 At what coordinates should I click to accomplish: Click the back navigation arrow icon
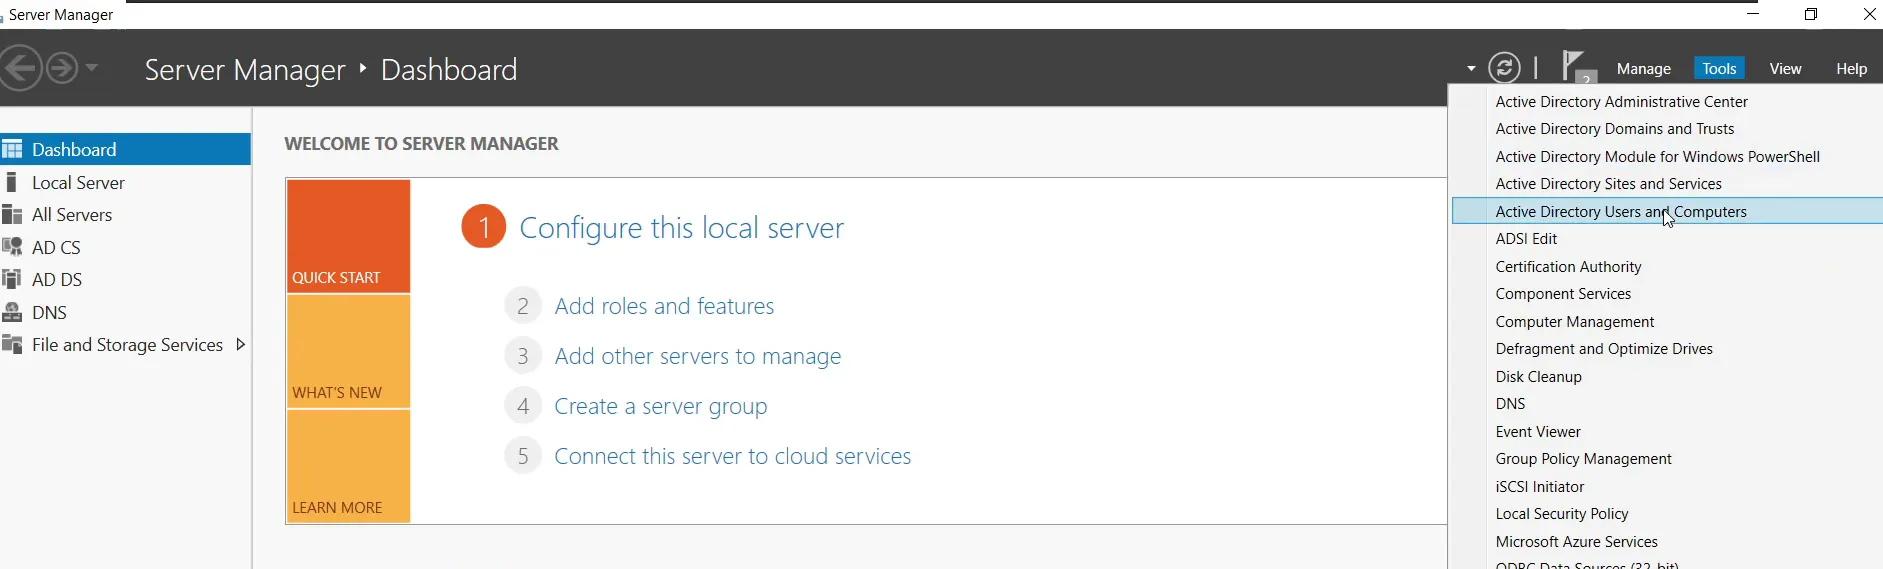coord(19,68)
